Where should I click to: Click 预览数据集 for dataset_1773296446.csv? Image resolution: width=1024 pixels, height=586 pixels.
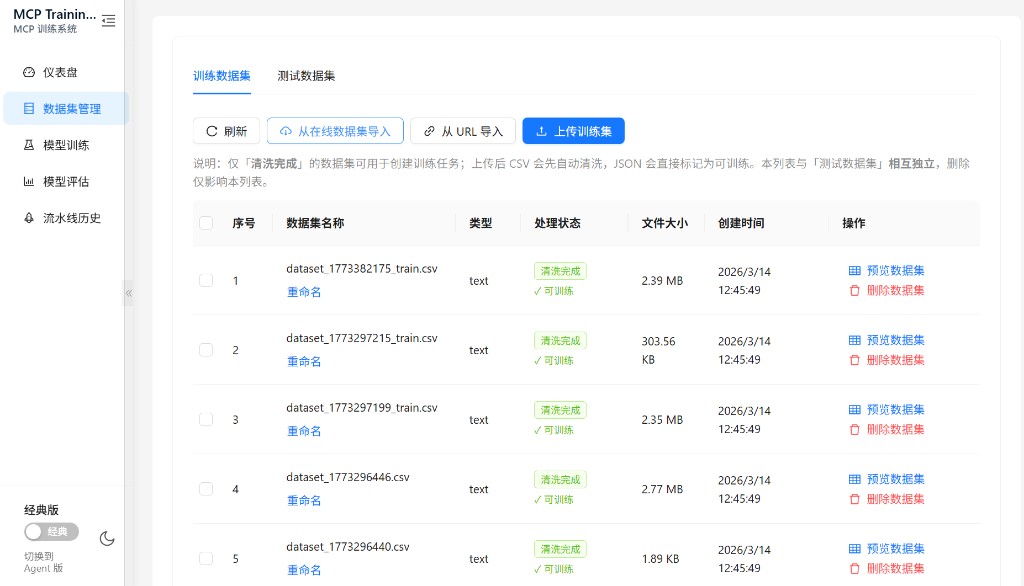point(886,480)
